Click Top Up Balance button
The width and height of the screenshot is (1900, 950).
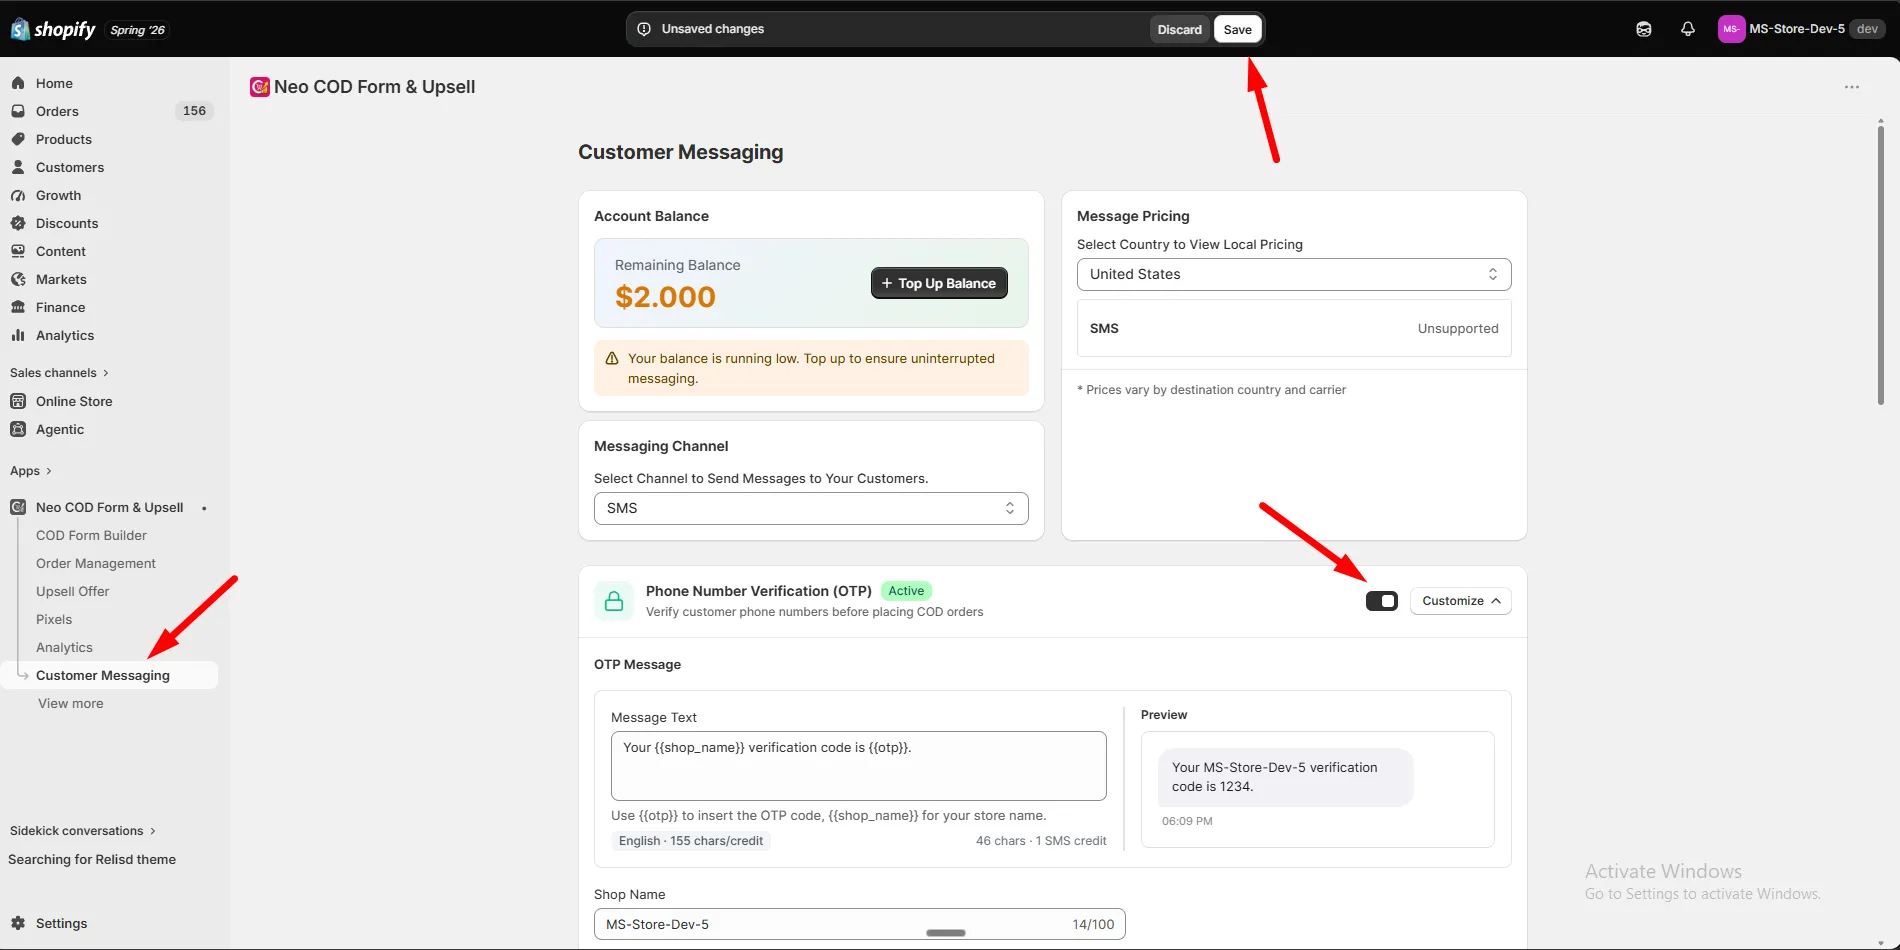pyautogui.click(x=939, y=283)
